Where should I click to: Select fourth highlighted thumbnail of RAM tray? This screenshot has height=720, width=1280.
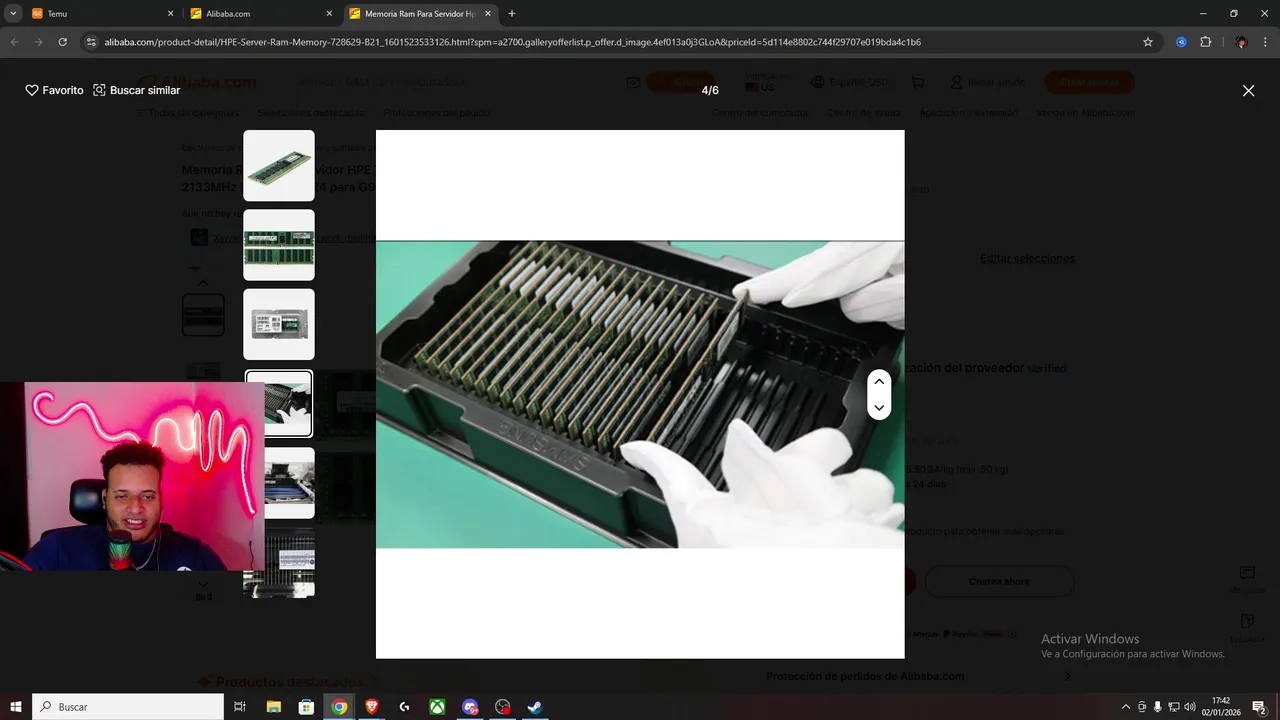(279, 403)
